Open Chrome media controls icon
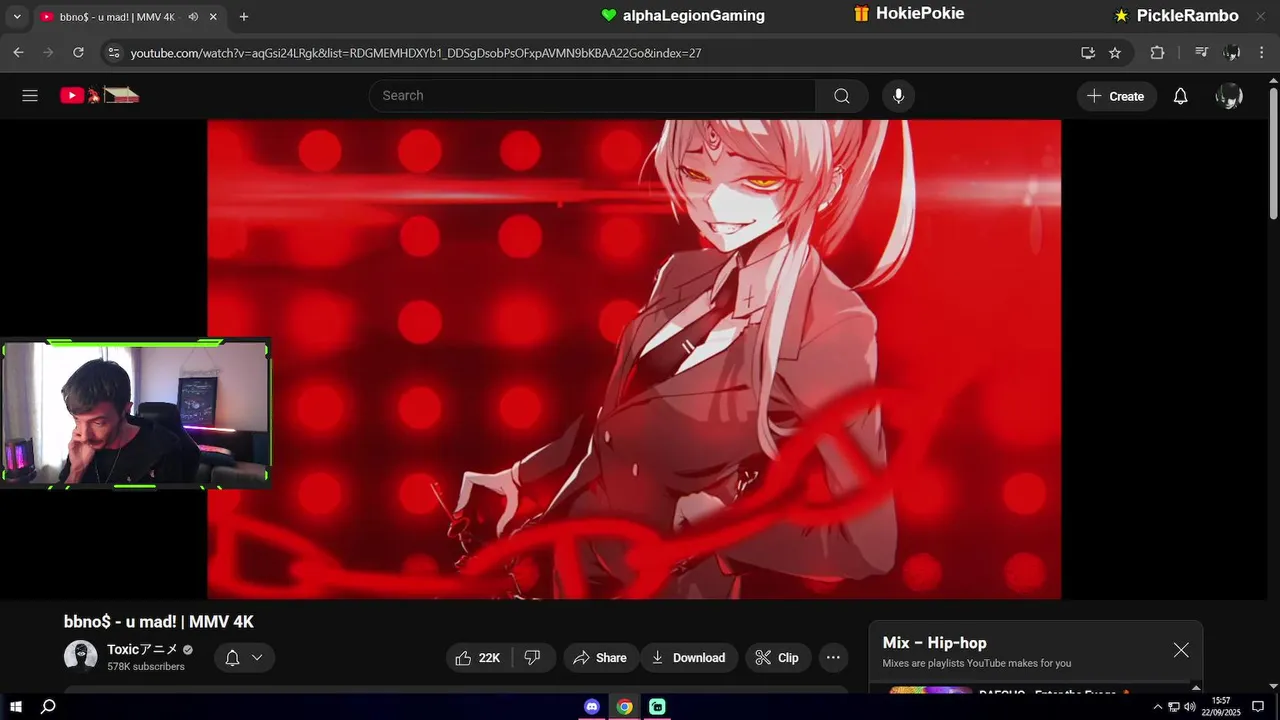This screenshot has width=1280, height=720. [1202, 53]
